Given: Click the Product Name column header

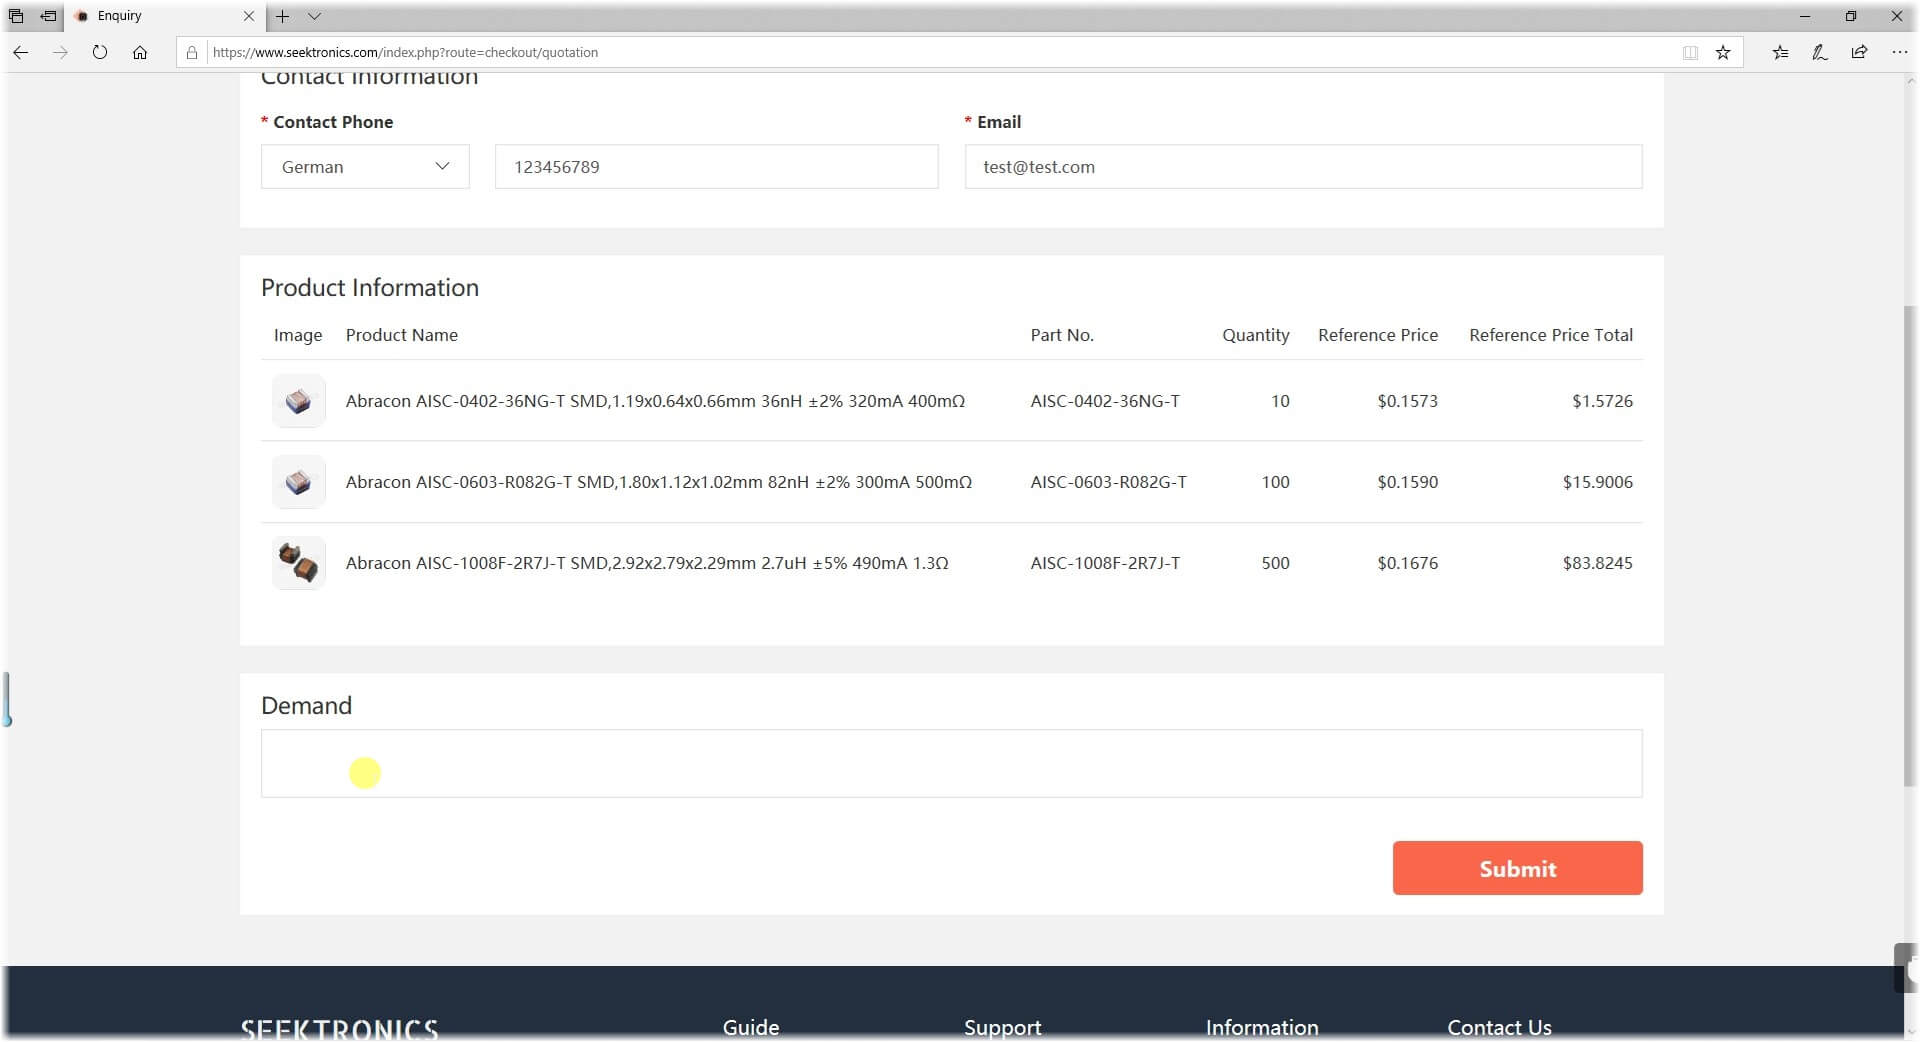Looking at the screenshot, I should [x=402, y=335].
